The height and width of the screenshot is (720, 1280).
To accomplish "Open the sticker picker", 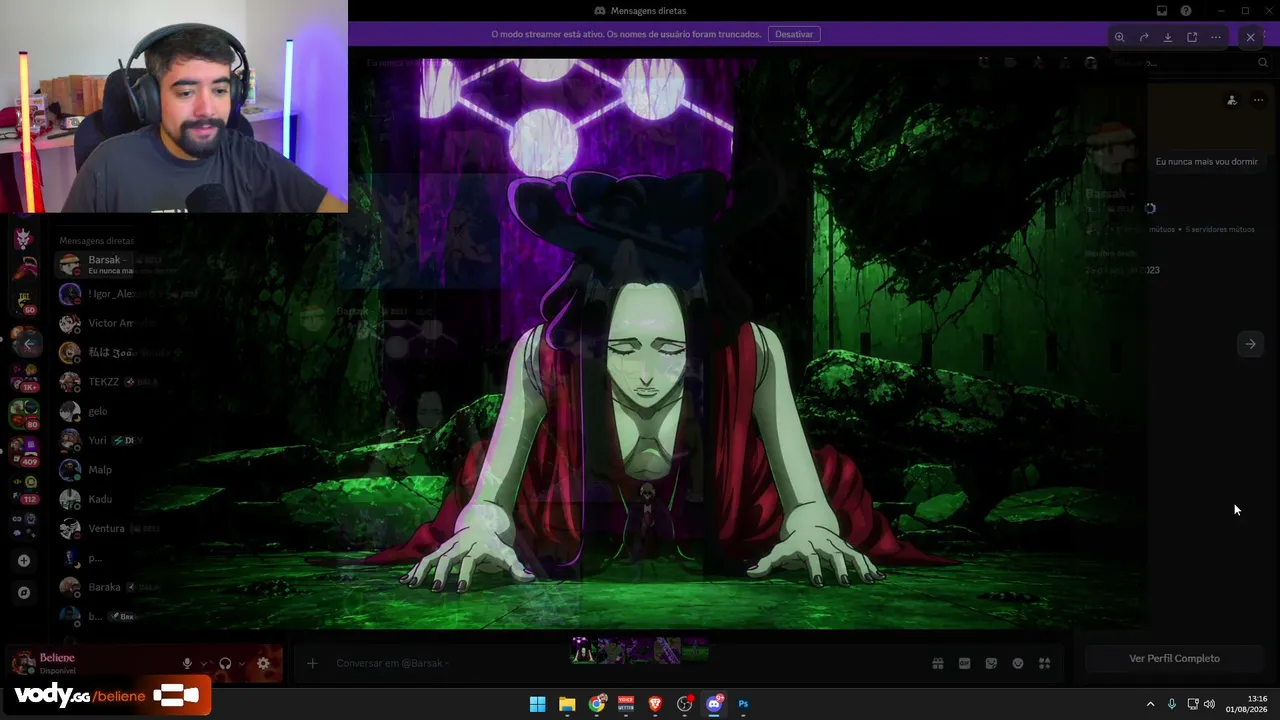I will pos(991,663).
